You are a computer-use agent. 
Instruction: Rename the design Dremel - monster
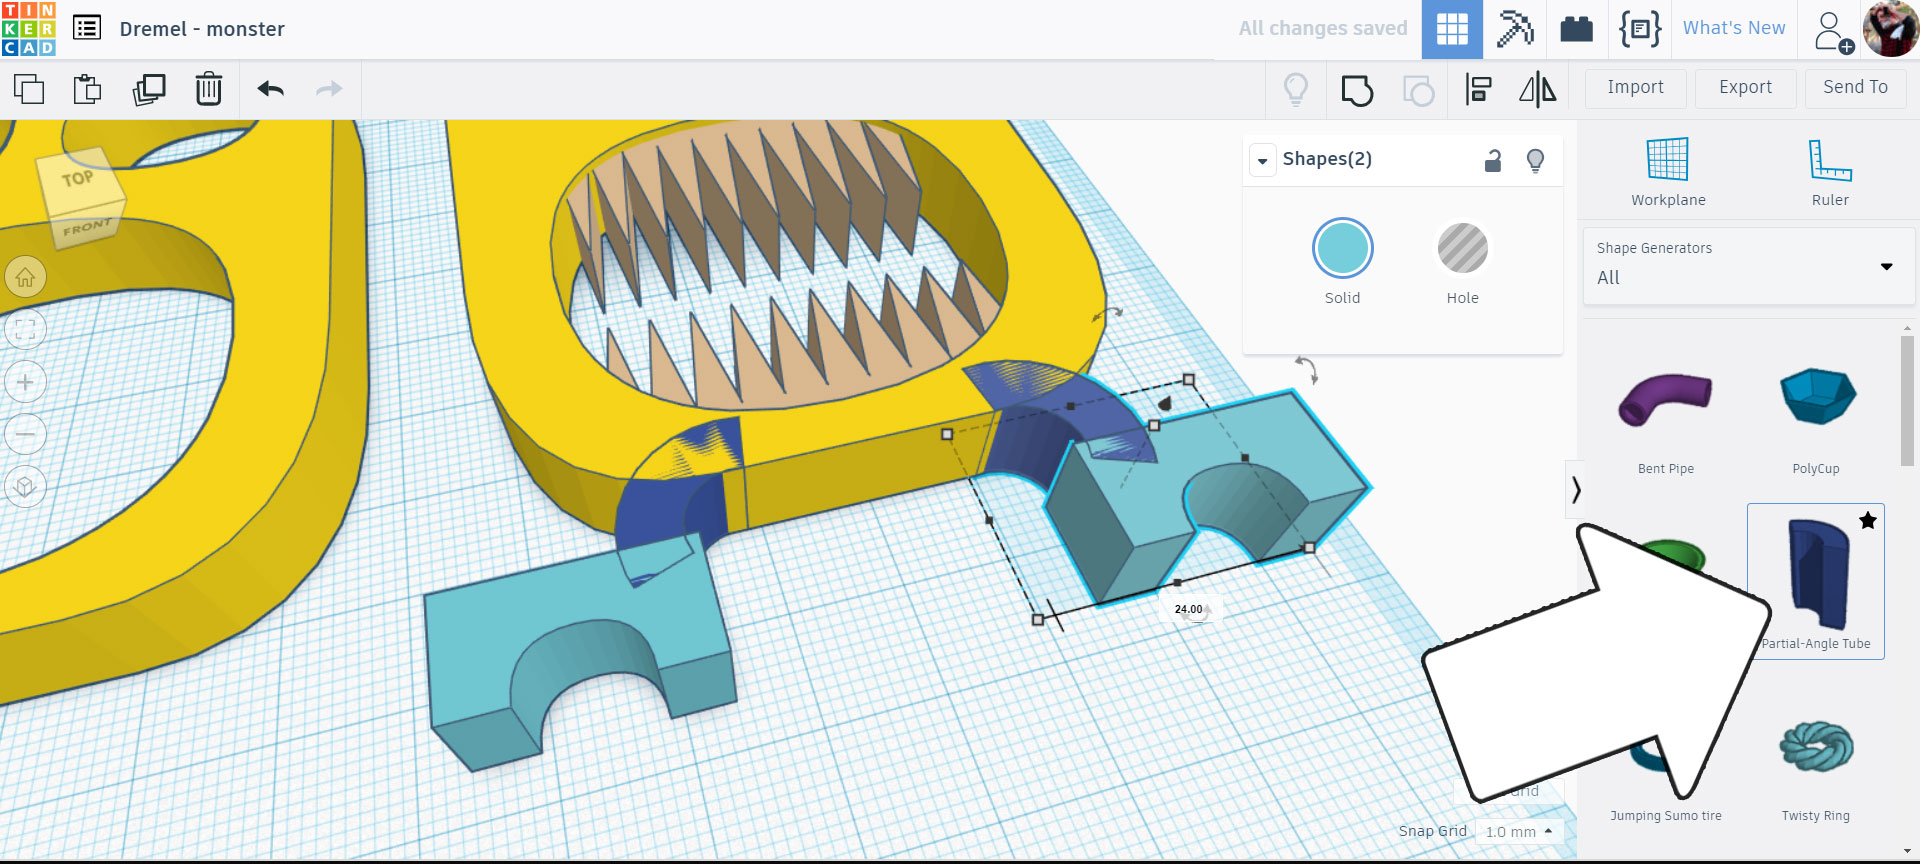tap(202, 29)
